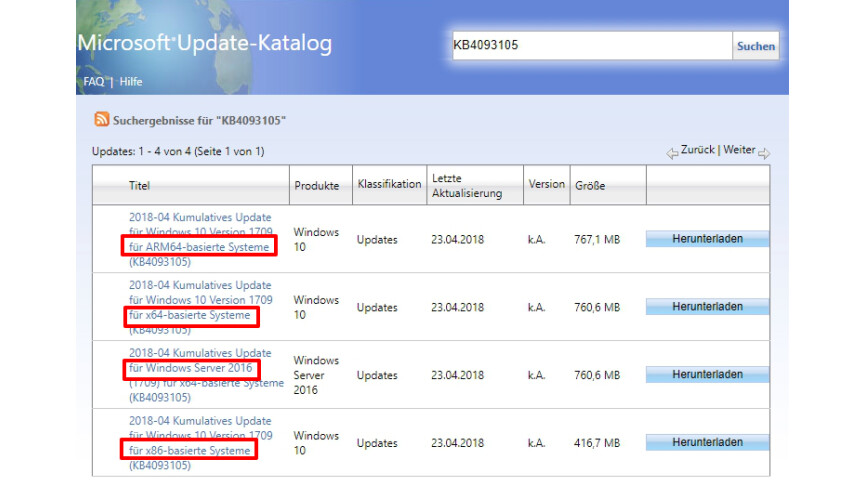
Task: Open the x64-basierte Systeme Windows 10 update
Action: tap(201, 307)
